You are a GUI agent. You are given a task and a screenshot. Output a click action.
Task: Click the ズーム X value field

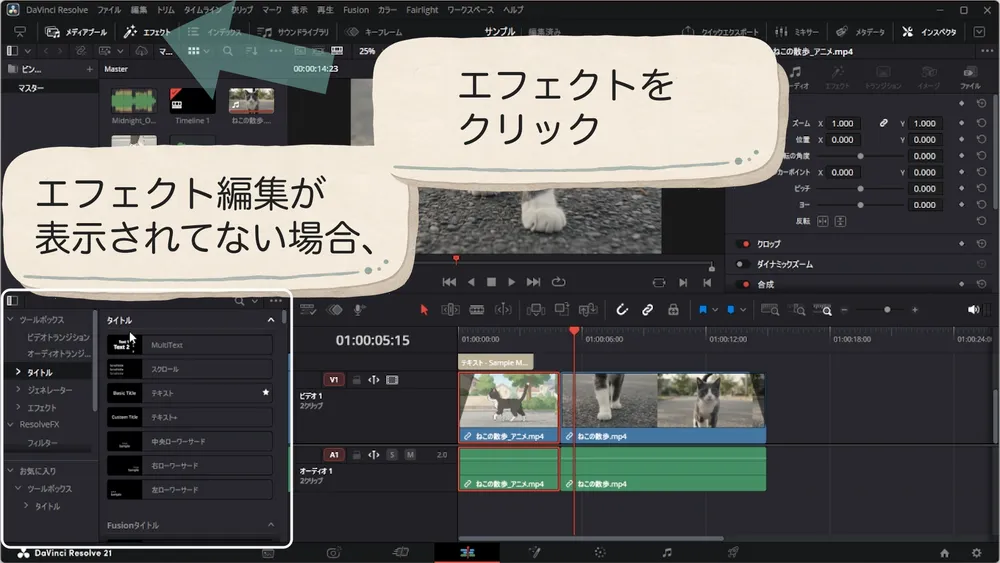click(842, 123)
